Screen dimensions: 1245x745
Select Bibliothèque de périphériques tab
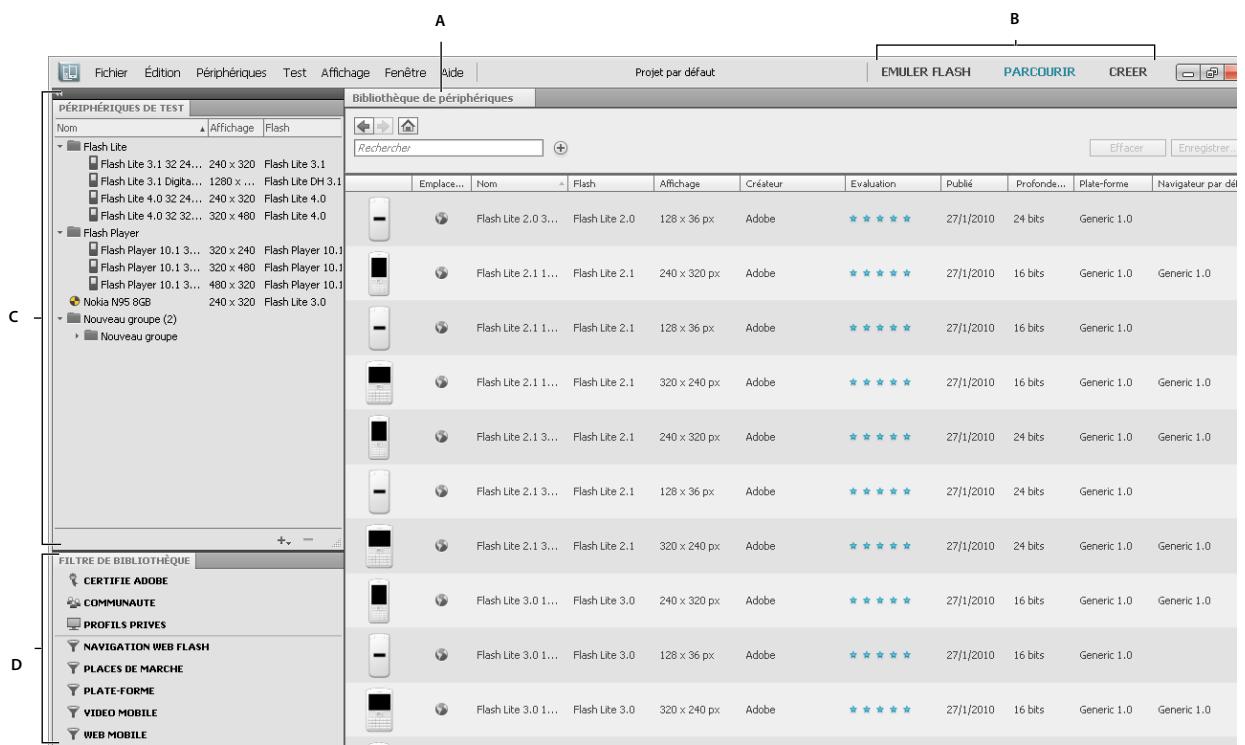click(x=440, y=98)
